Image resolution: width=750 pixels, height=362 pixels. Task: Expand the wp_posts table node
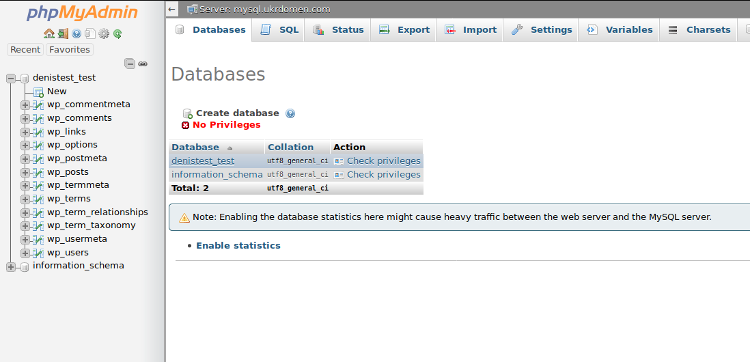coord(25,172)
